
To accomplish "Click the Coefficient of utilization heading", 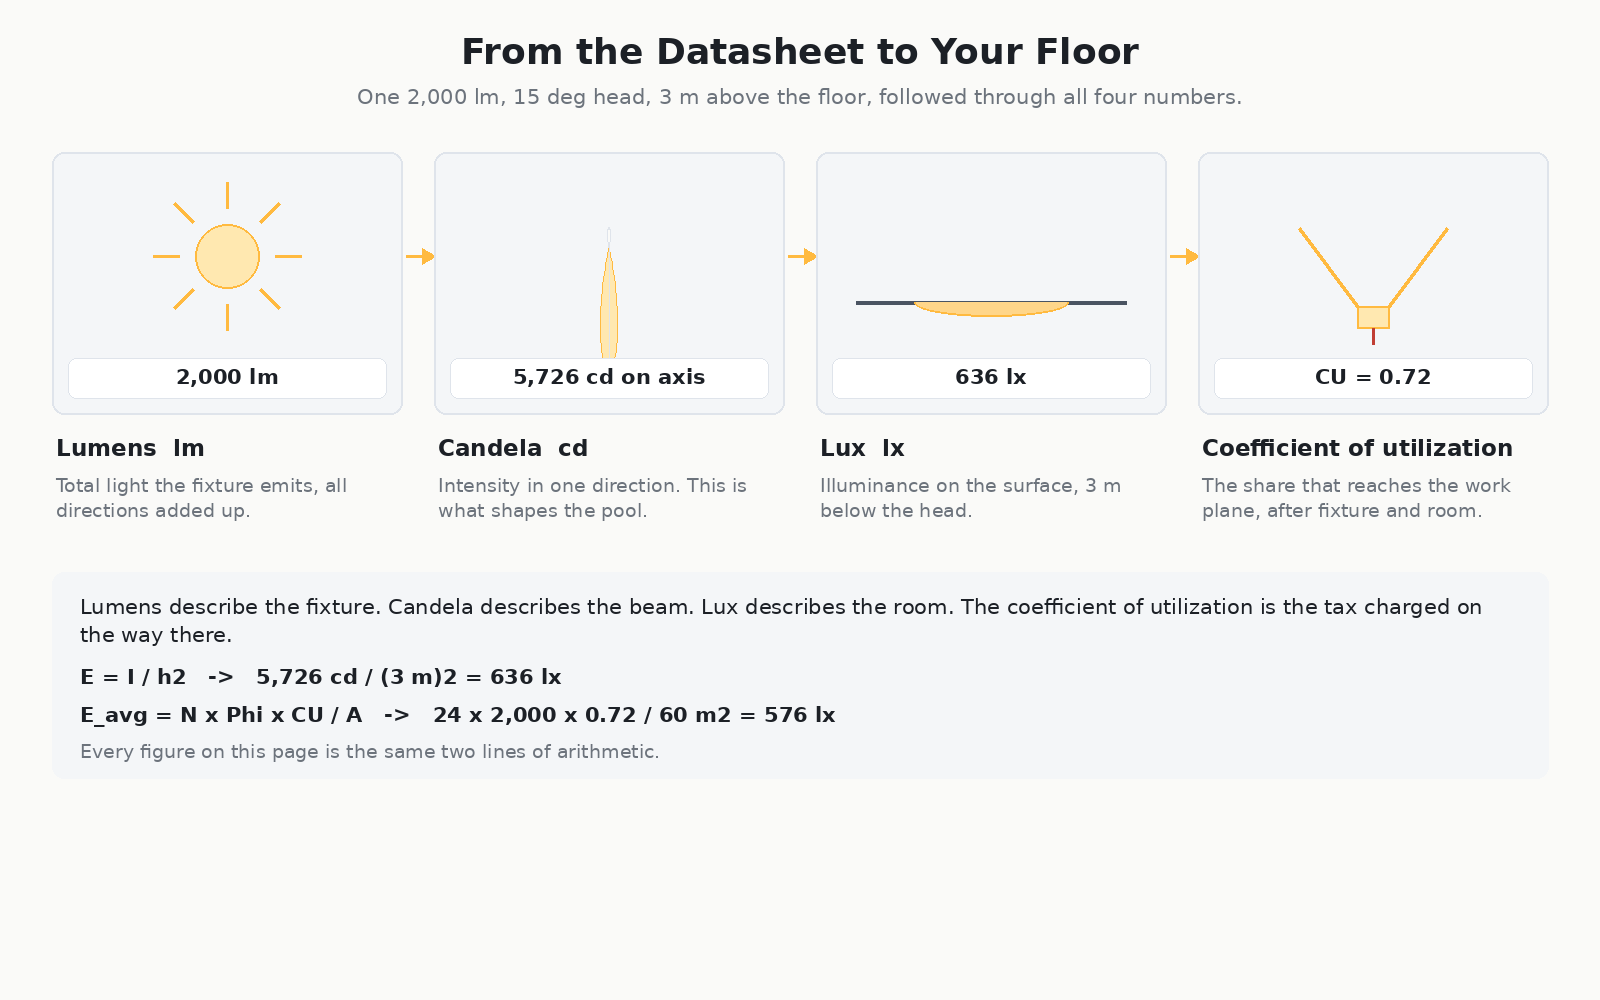I will coord(1357,448).
